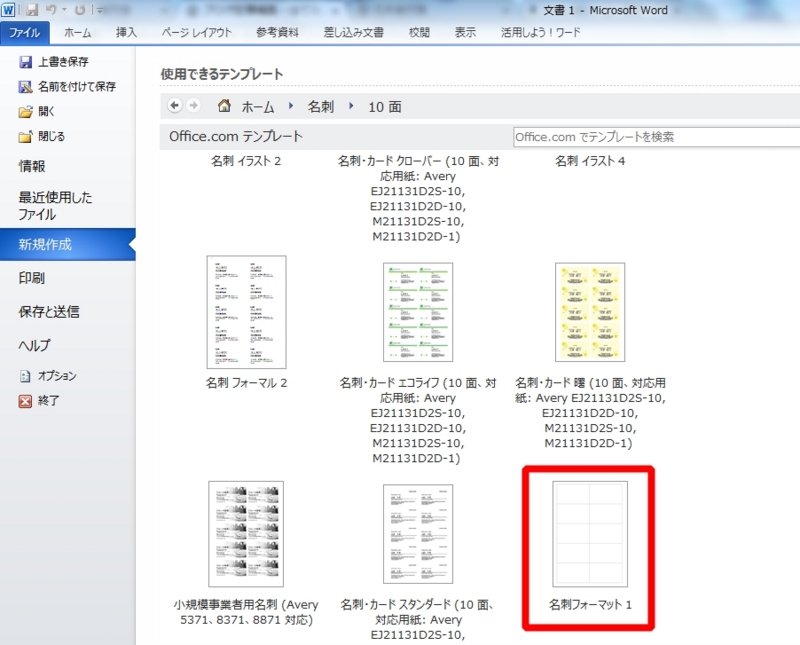Go to 名刺 in the breadcrumb
This screenshot has width=800, height=645.
coord(320,107)
